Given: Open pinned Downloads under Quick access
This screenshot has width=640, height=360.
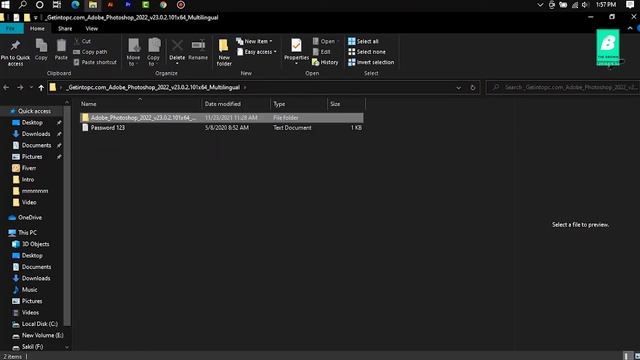Looking at the screenshot, I should click(x=36, y=134).
